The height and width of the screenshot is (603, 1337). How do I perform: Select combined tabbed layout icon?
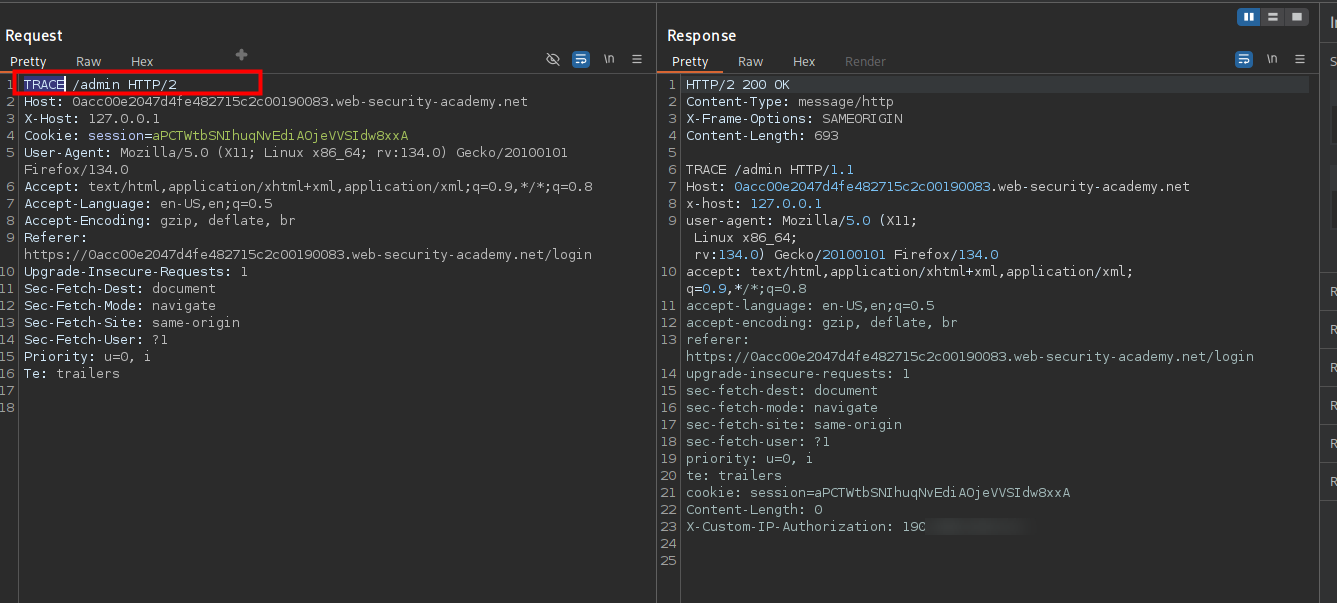pos(1297,17)
